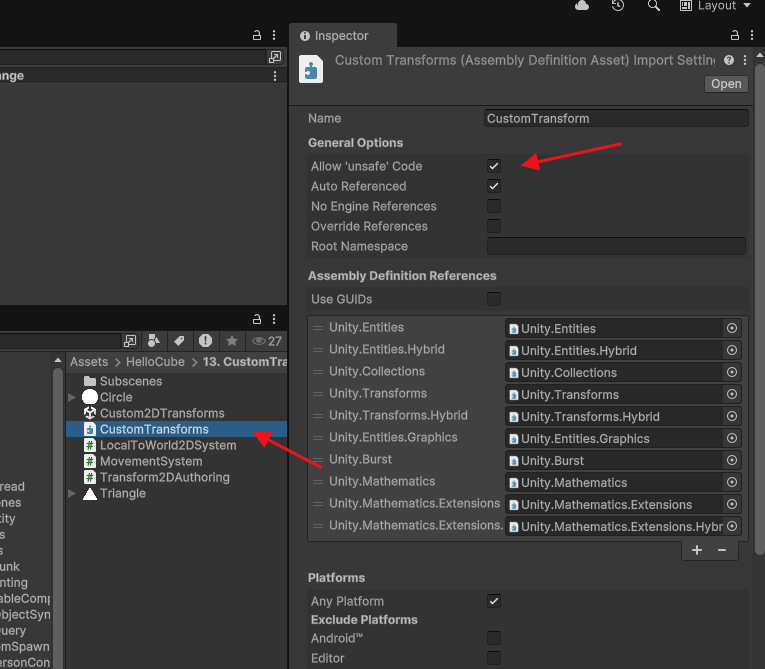Viewport: 765px width, 669px height.
Task: Open the upper left panel kebab menu
Action: click(274, 35)
